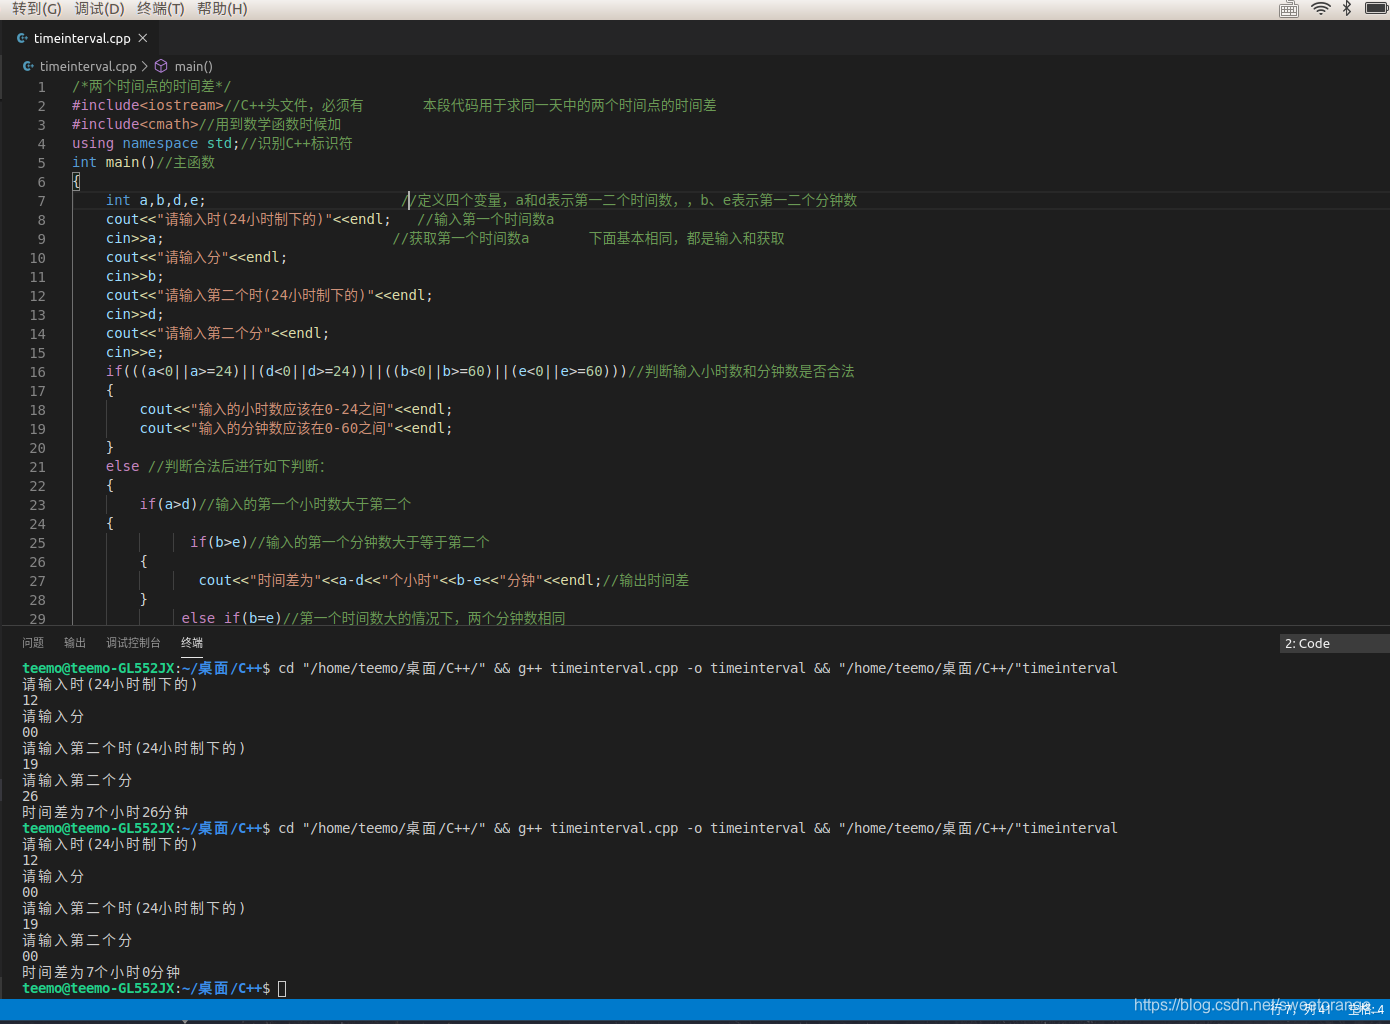The height and width of the screenshot is (1024, 1390).
Task: Click the #include<cmath> line of code
Action: 135,124
